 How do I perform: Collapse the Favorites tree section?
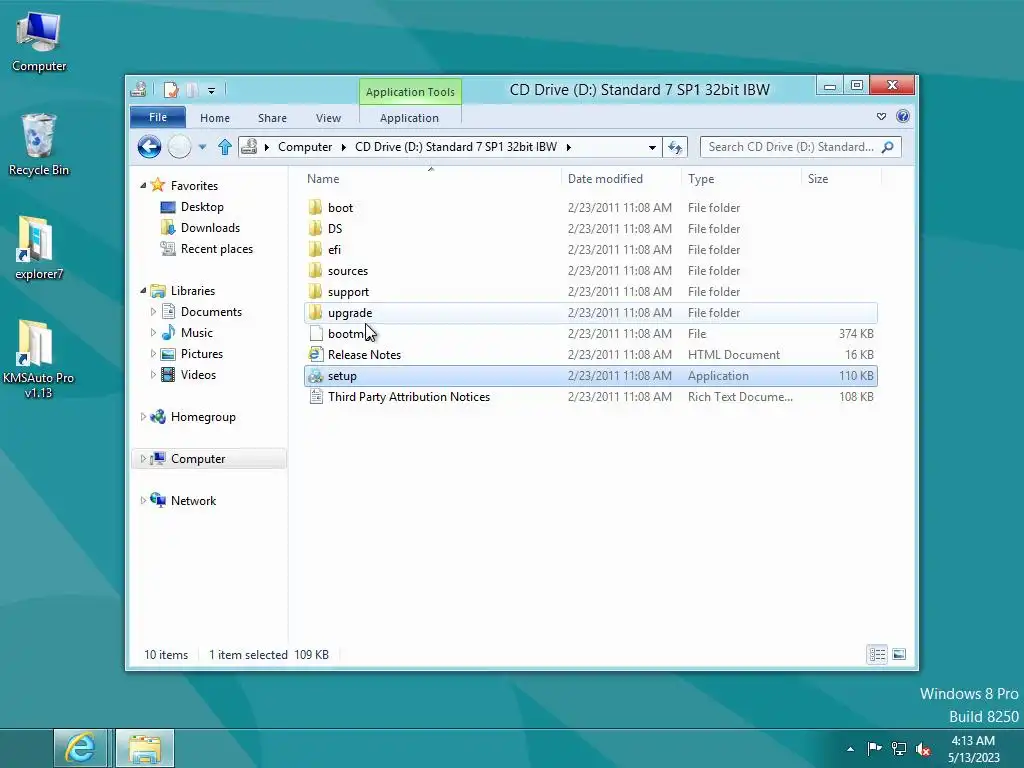click(x=143, y=185)
